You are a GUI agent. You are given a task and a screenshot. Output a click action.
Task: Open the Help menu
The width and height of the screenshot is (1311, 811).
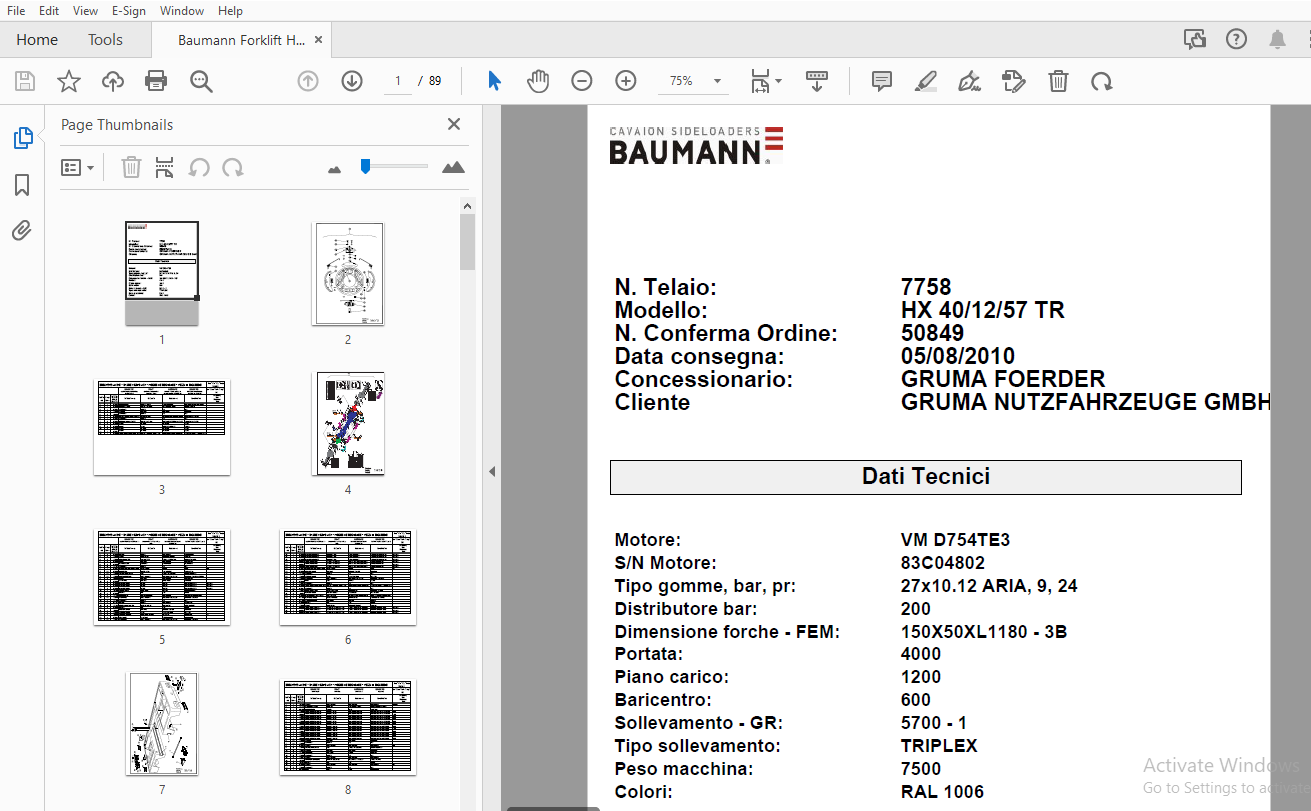tap(230, 10)
